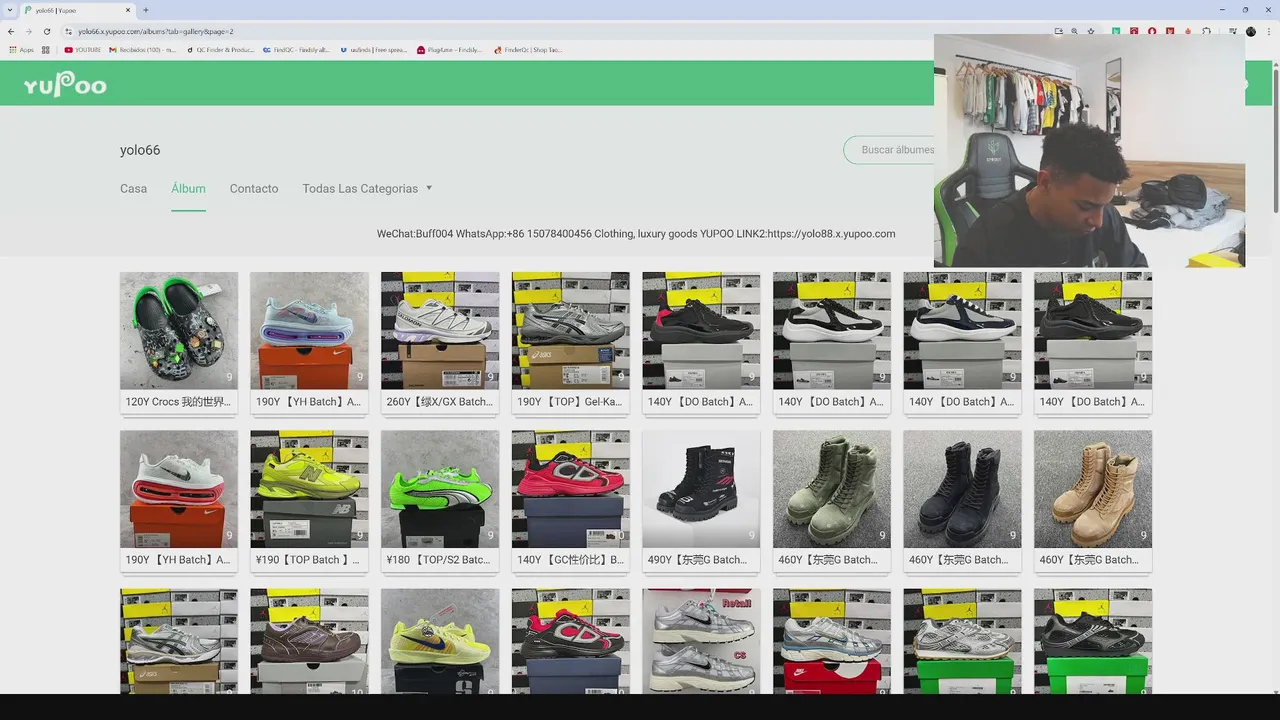Open the media controls icon
Screen dimensions: 1280x720
click(1232, 31)
